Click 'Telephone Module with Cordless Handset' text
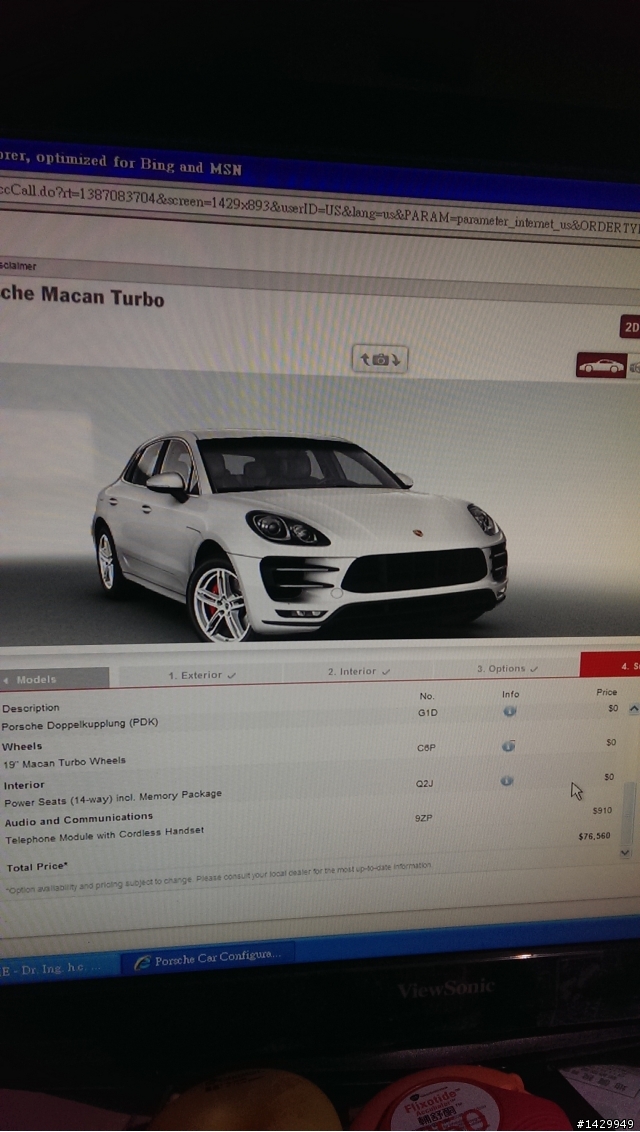640x1132 pixels. [105, 835]
